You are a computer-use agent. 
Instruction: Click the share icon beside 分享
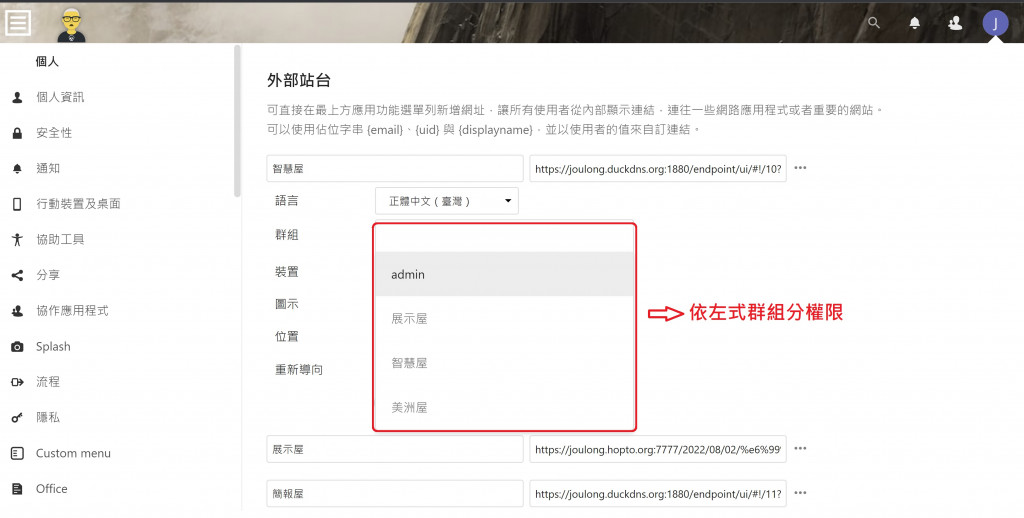(18, 275)
